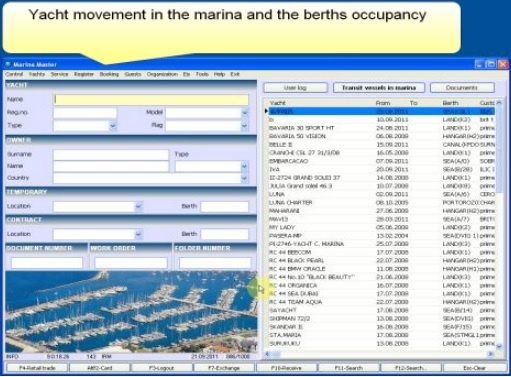511x377 pixels.
Task: Expand the Country dropdown
Action: click(x=244, y=178)
